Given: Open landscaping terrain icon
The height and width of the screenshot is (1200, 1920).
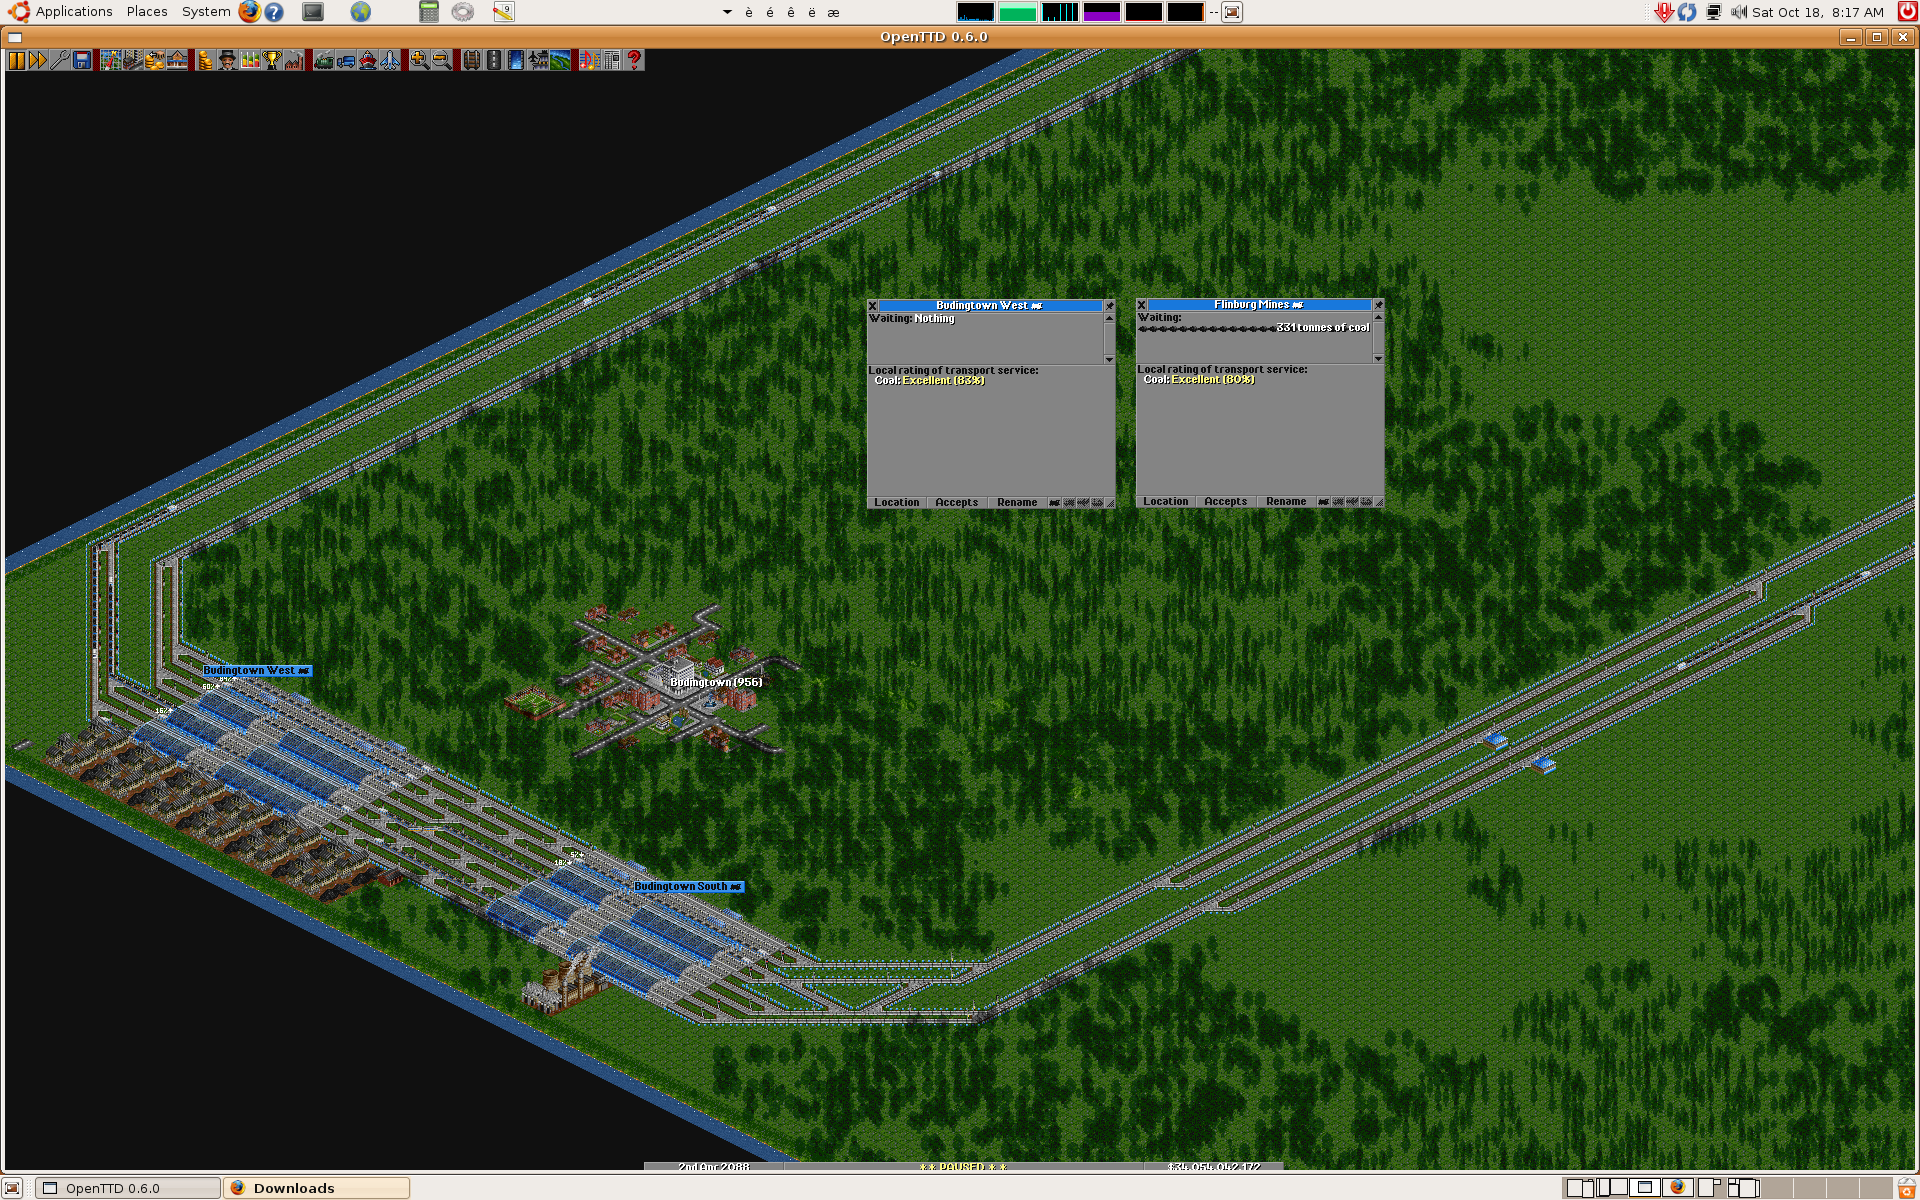Looking at the screenshot, I should pyautogui.click(x=559, y=60).
